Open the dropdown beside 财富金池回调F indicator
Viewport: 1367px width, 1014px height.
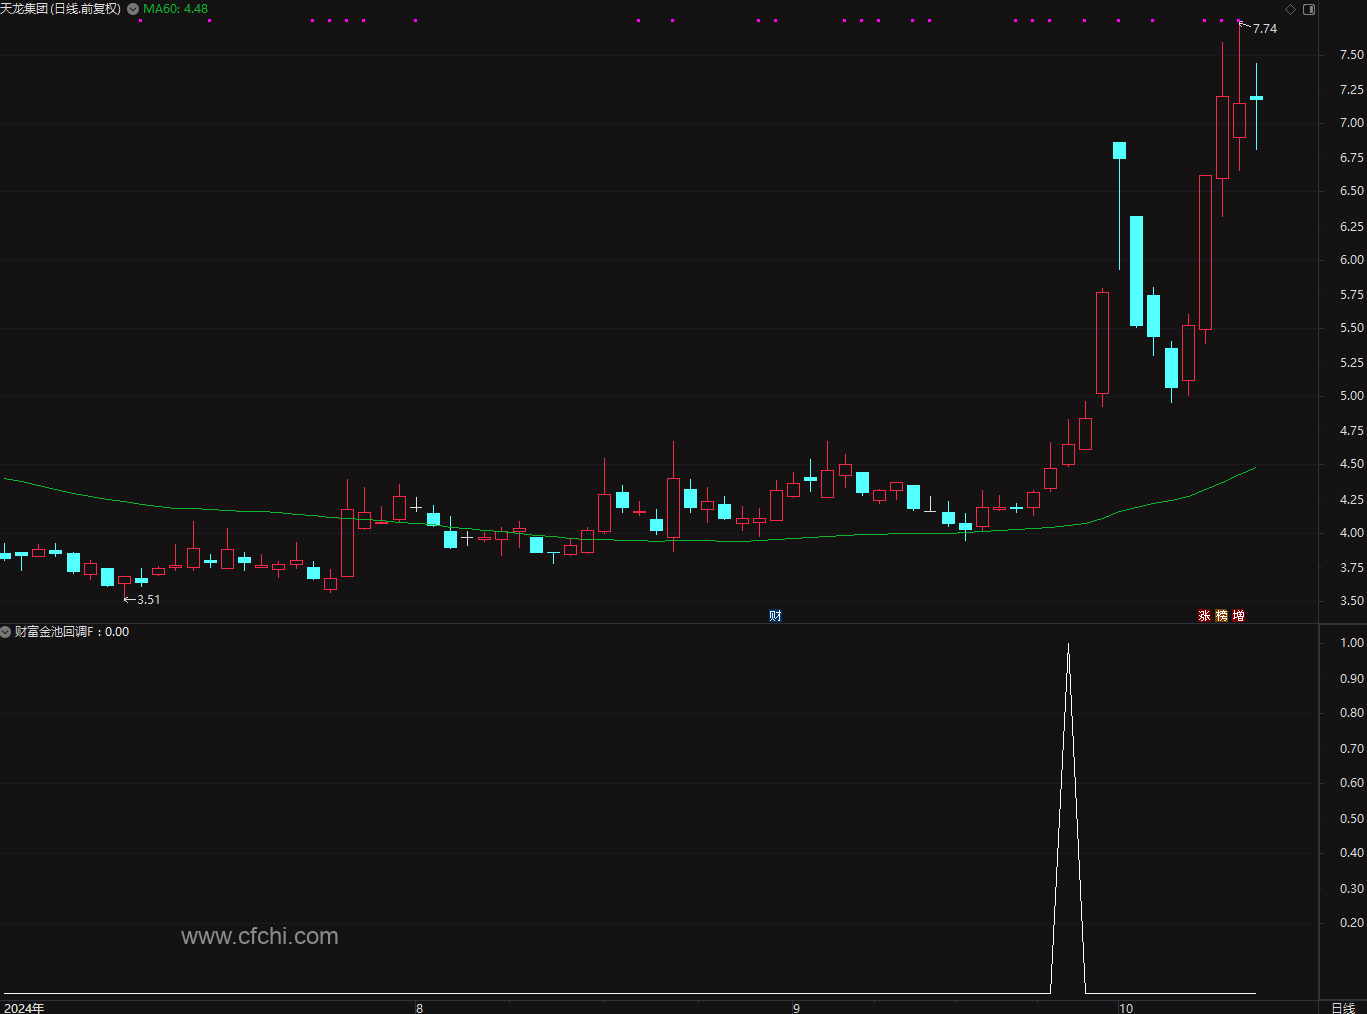[6, 632]
